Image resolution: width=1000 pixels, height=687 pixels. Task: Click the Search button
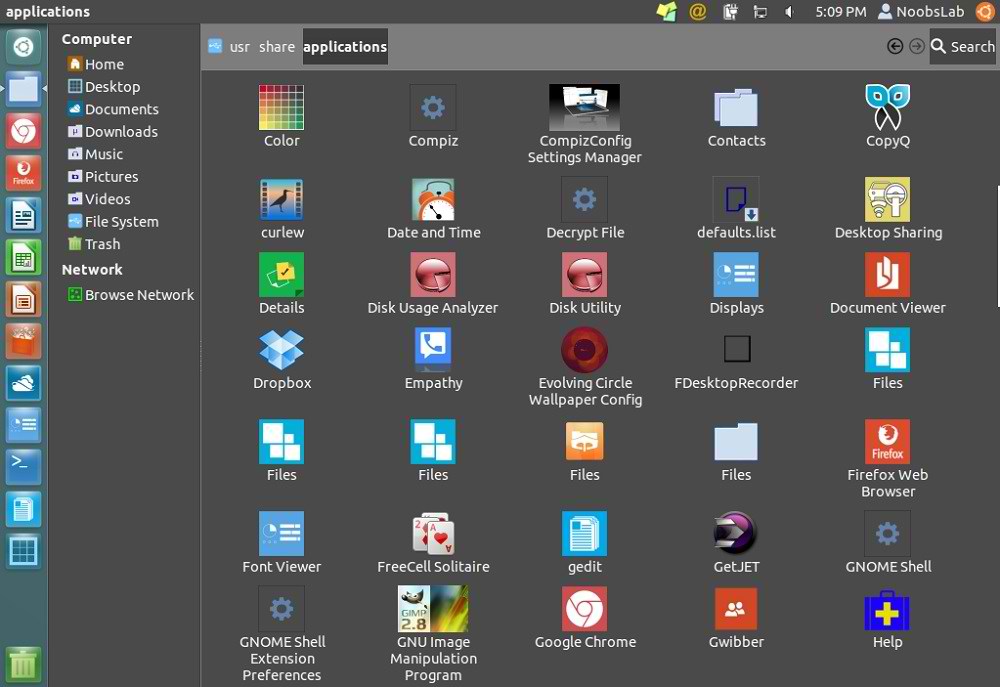[x=962, y=46]
